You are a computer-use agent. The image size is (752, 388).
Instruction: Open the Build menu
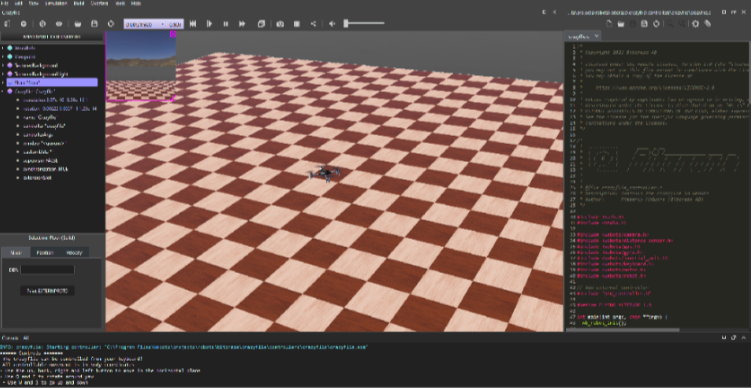click(79, 3)
